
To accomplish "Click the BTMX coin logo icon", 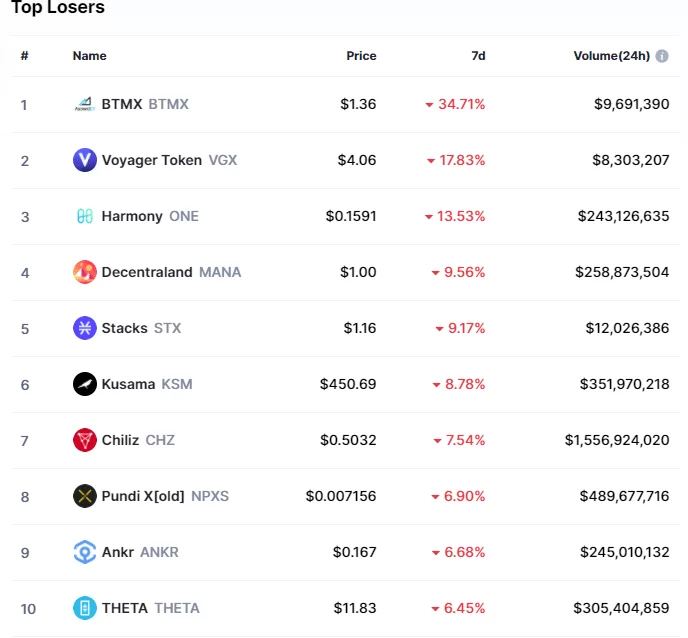I will pos(85,104).
